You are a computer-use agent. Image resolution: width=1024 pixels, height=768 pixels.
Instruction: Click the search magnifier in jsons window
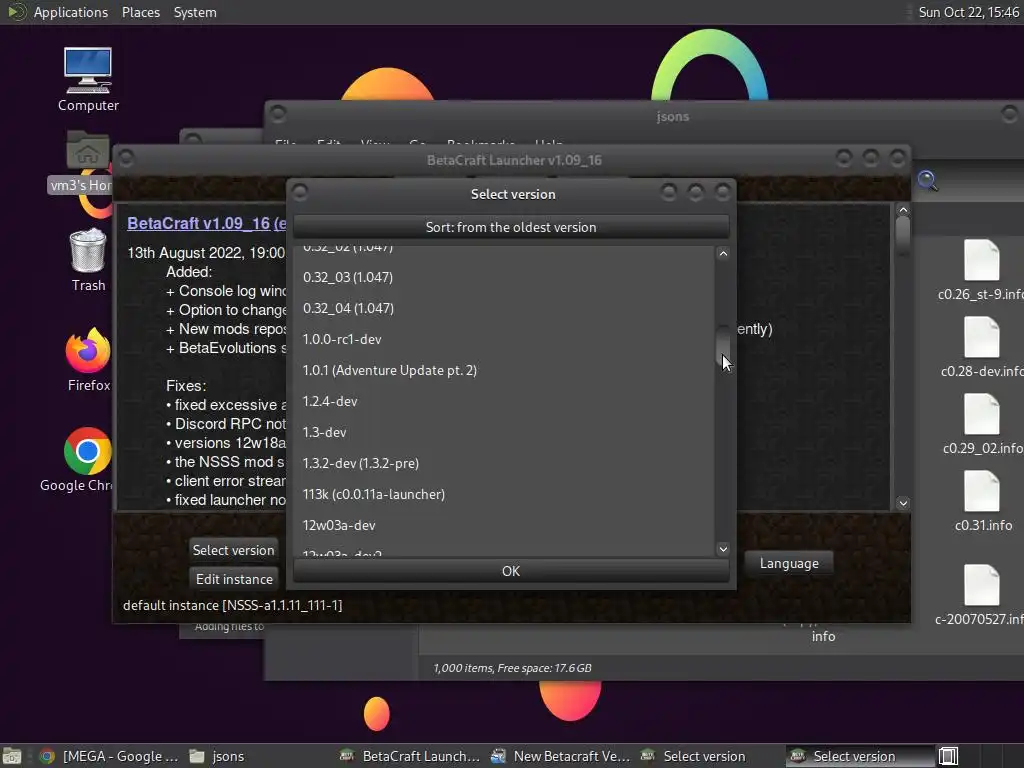(x=928, y=181)
